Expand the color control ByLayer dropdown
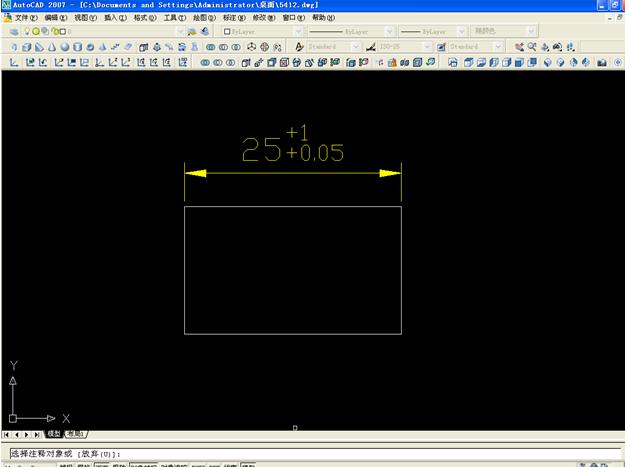This screenshot has height=467, width=625. point(298,31)
